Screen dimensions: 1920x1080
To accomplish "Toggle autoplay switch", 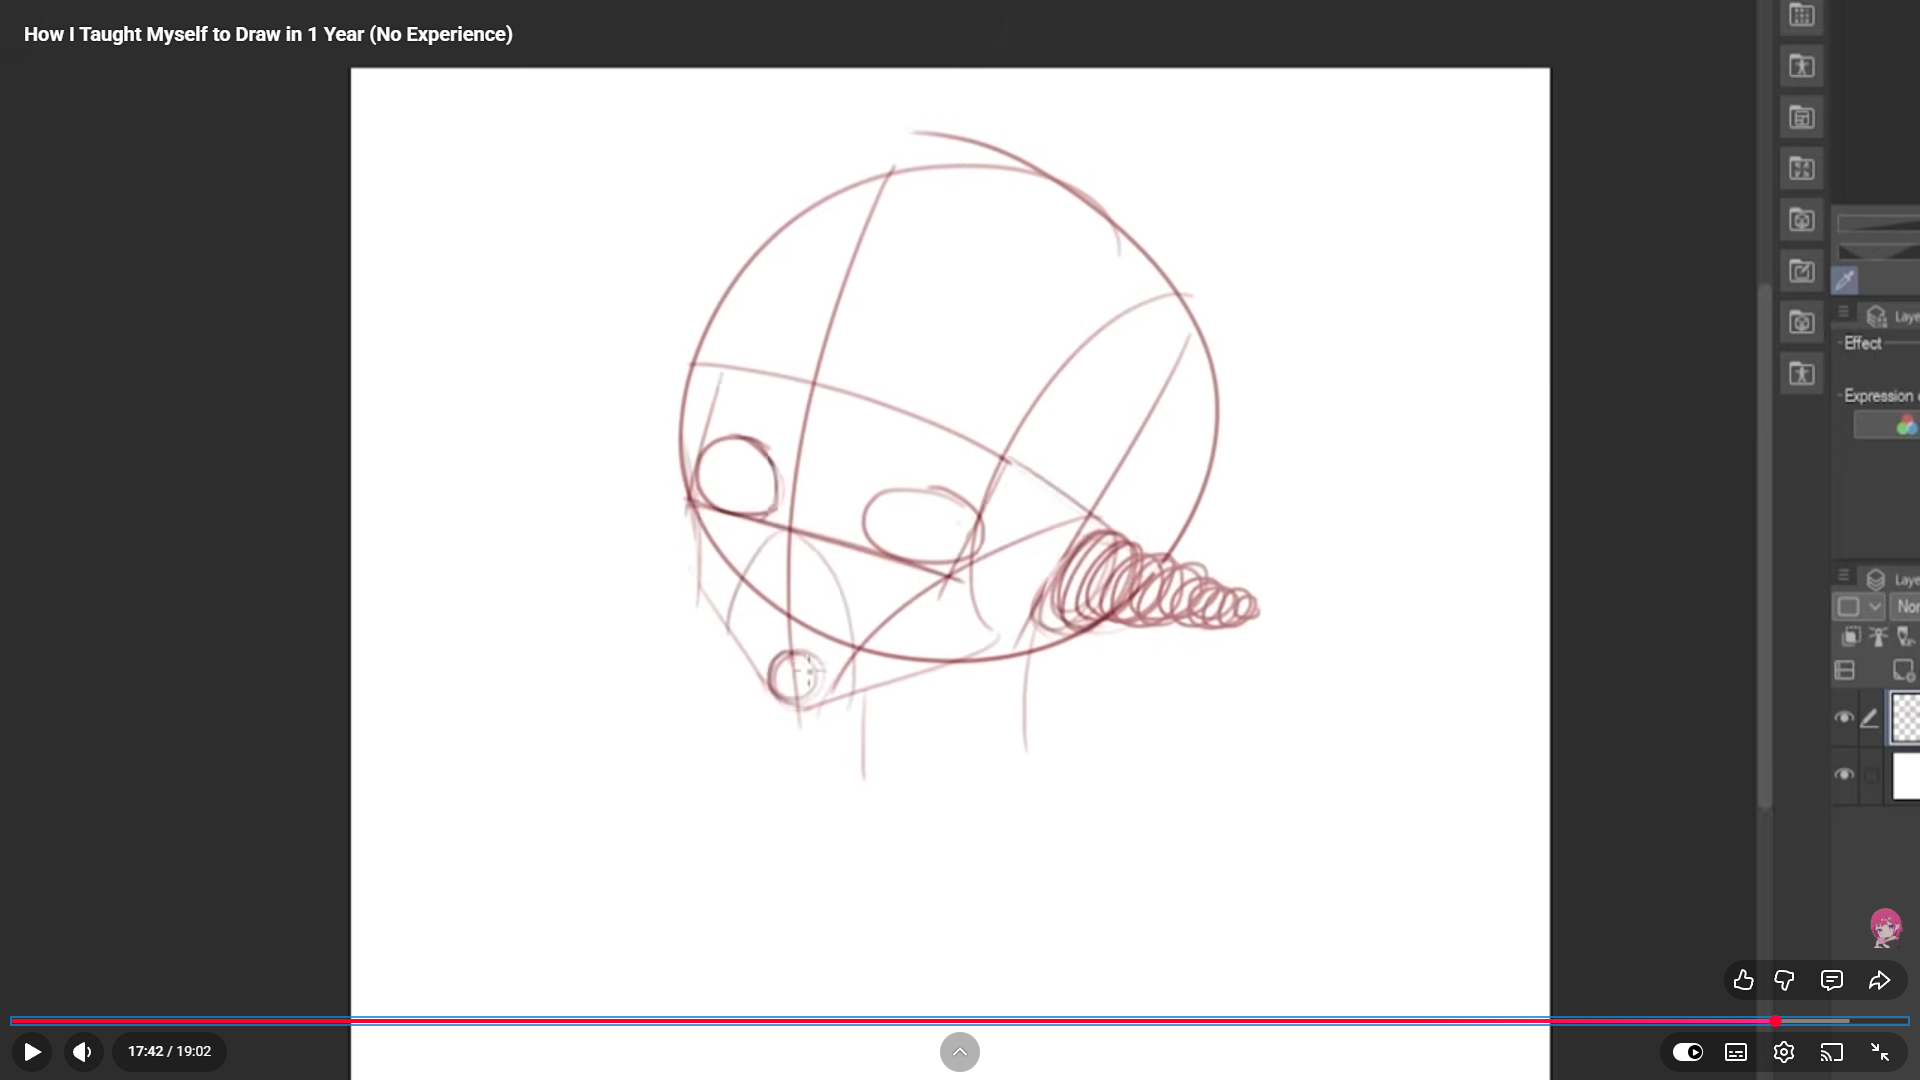I will click(1688, 1052).
